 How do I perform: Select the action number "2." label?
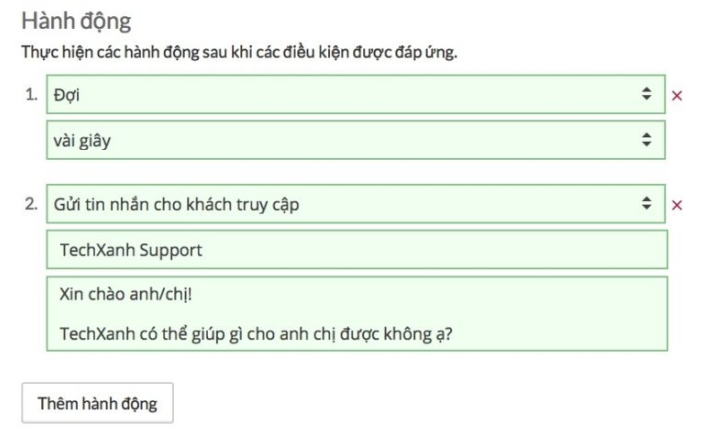pos(32,205)
